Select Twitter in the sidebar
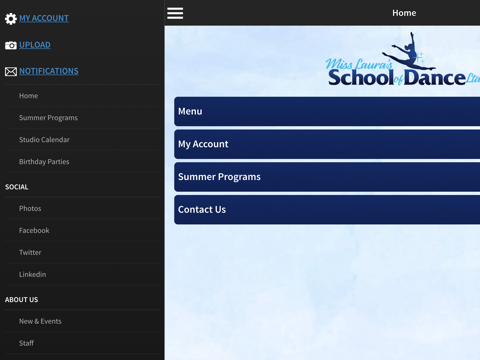This screenshot has height=360, width=480. (x=82, y=252)
